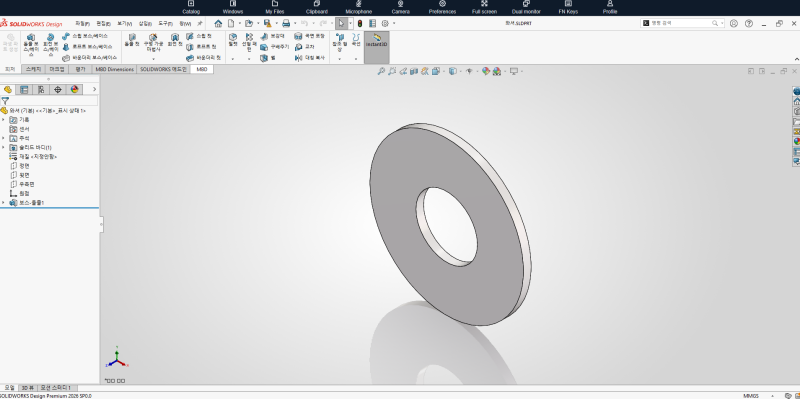Select the 재질 <지정안함> tree item
This screenshot has width=800, height=399.
34,157
